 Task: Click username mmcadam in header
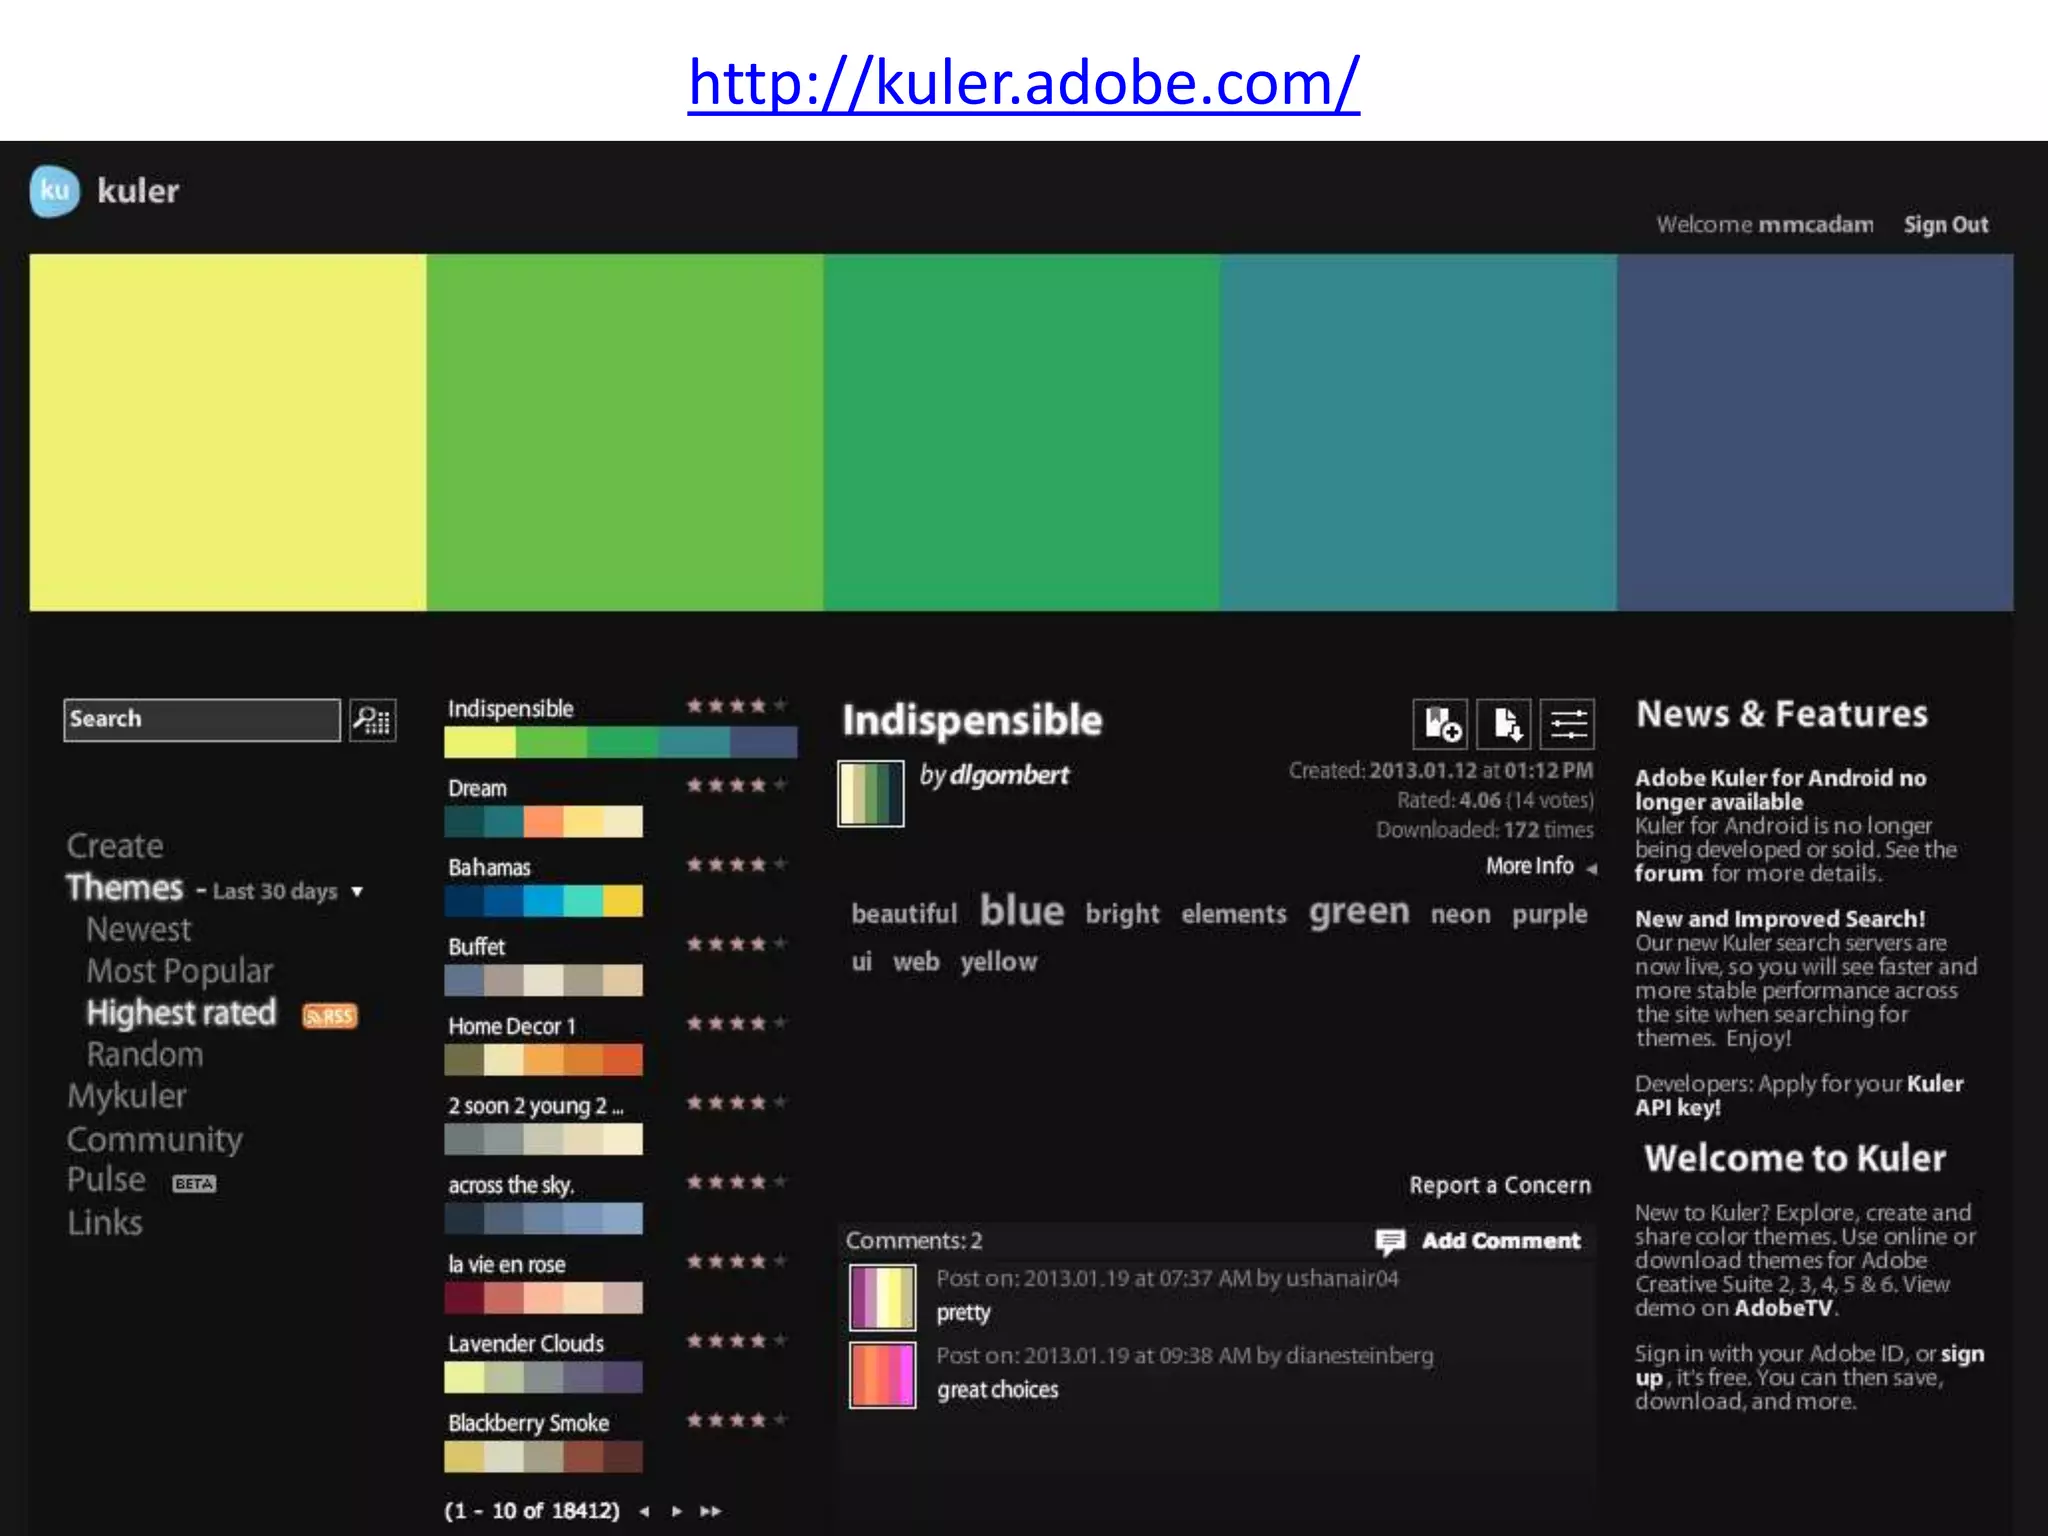(x=1816, y=225)
